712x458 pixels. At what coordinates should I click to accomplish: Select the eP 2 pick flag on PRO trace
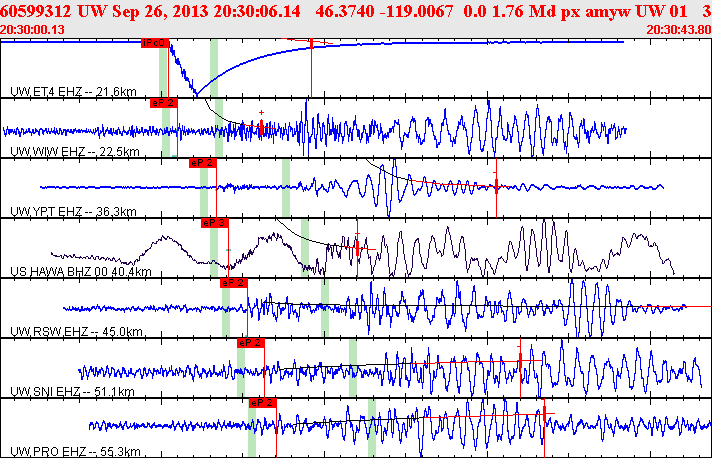tap(263, 403)
